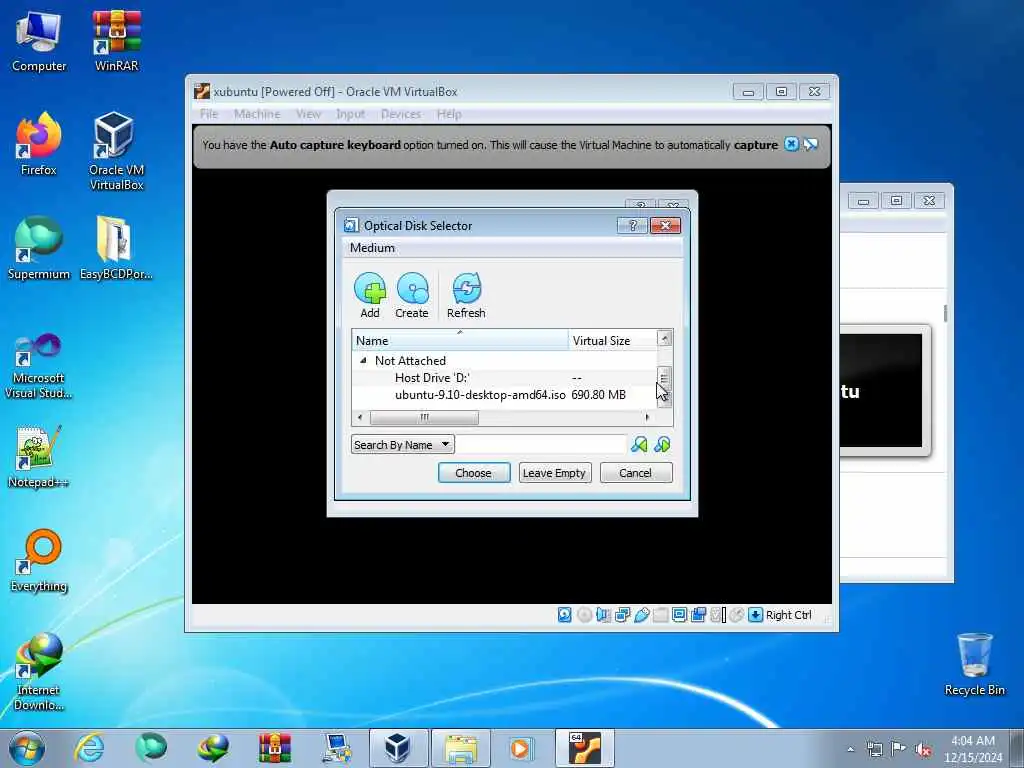Select the EasyBCDPortable folder icon
This screenshot has height=768, width=1024.
tap(116, 248)
